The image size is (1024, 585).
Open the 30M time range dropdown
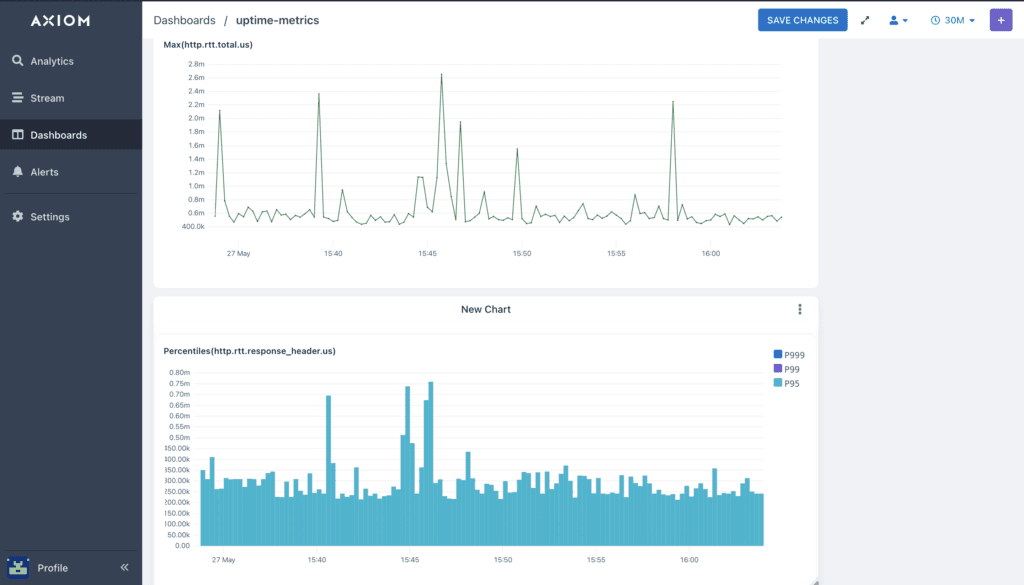pyautogui.click(x=952, y=20)
